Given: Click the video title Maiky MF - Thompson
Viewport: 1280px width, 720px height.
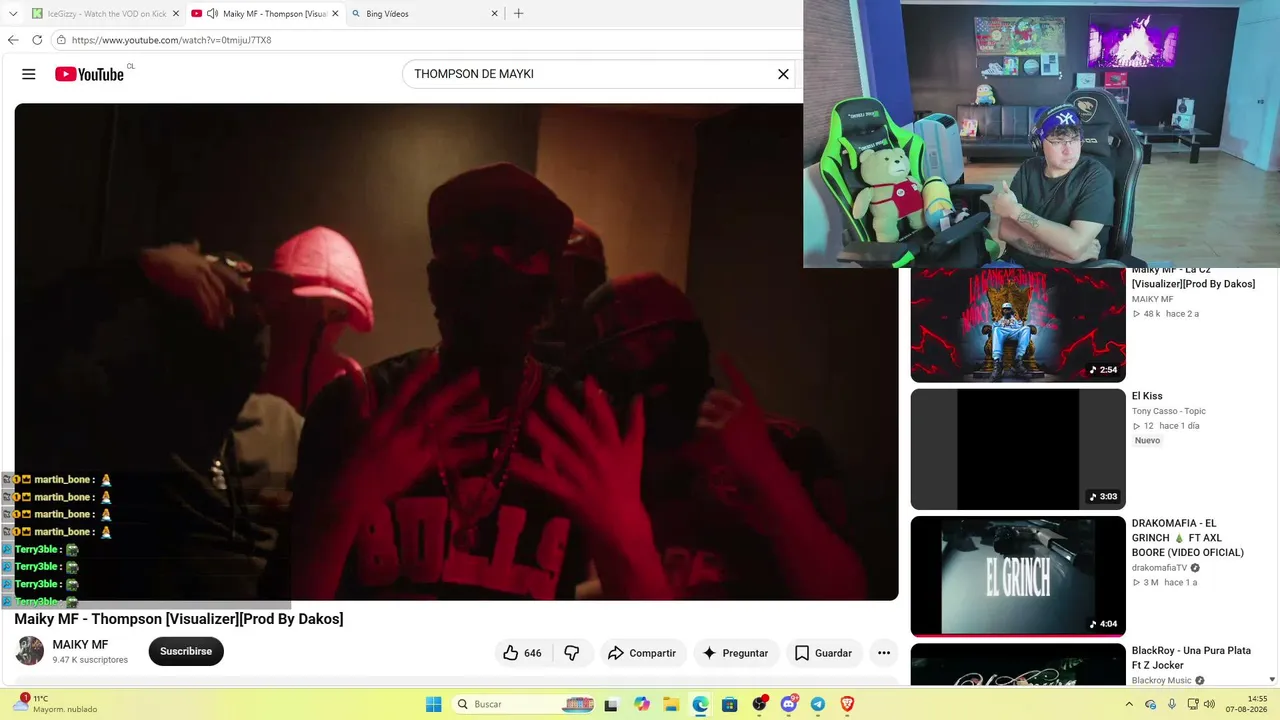Looking at the screenshot, I should 179,619.
